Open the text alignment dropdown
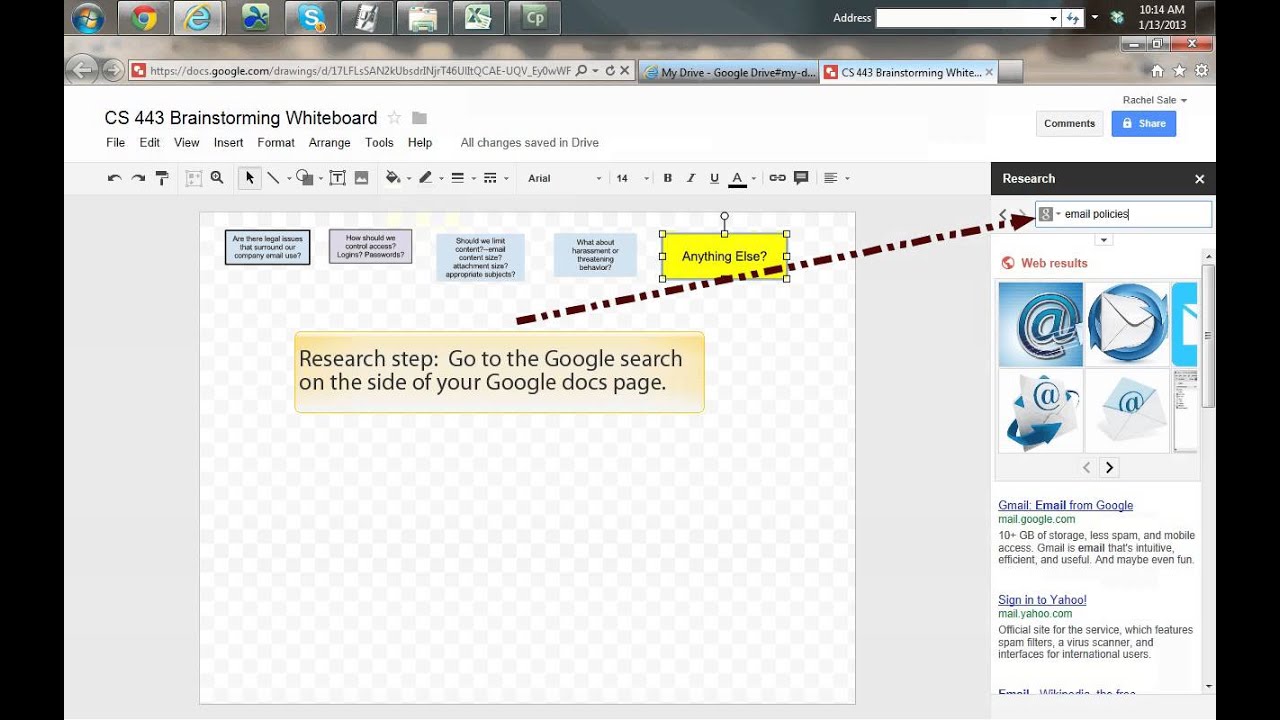This screenshot has width=1280, height=720. point(835,178)
